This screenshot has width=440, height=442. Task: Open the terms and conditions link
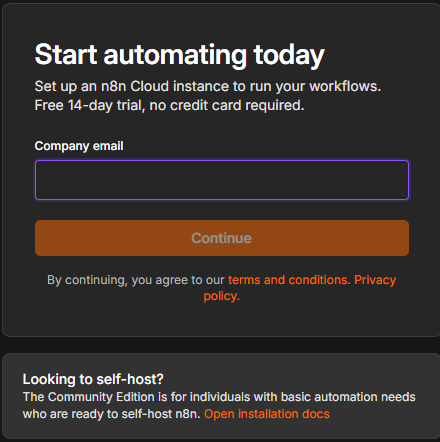(x=289, y=280)
